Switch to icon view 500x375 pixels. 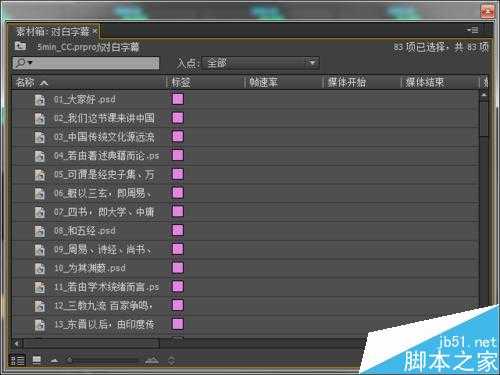[37, 360]
